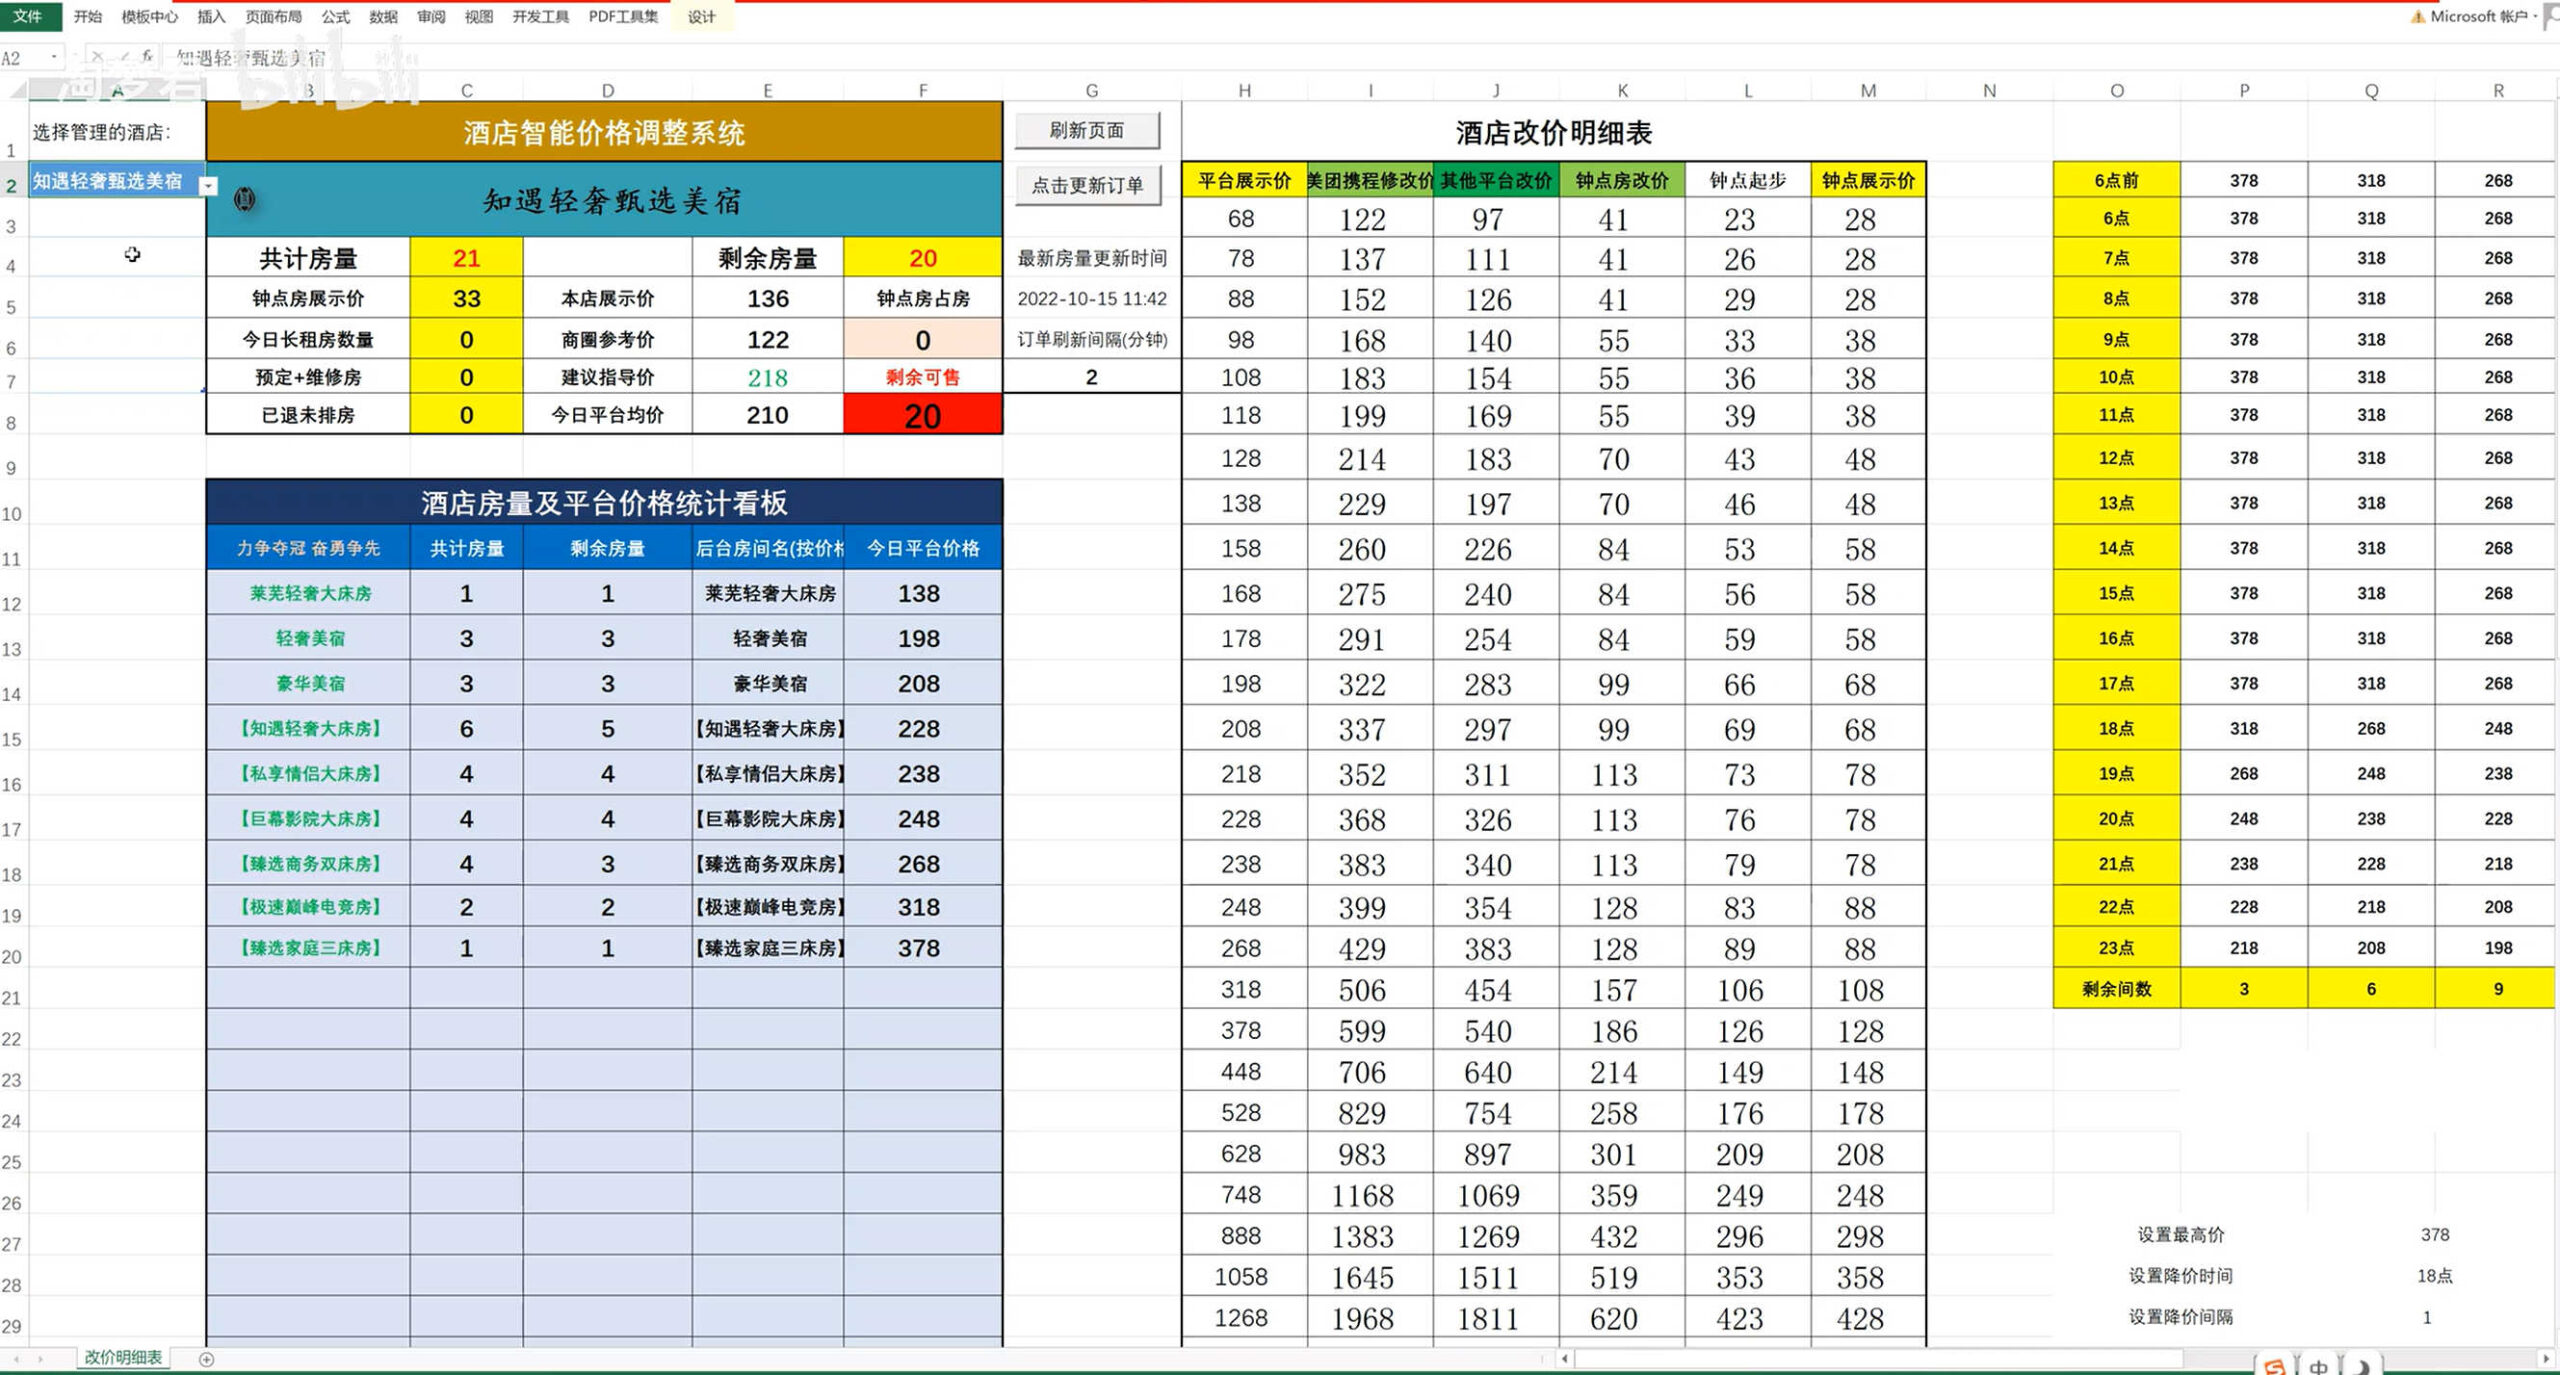Click the Microsoft account warning icon

tap(2416, 17)
